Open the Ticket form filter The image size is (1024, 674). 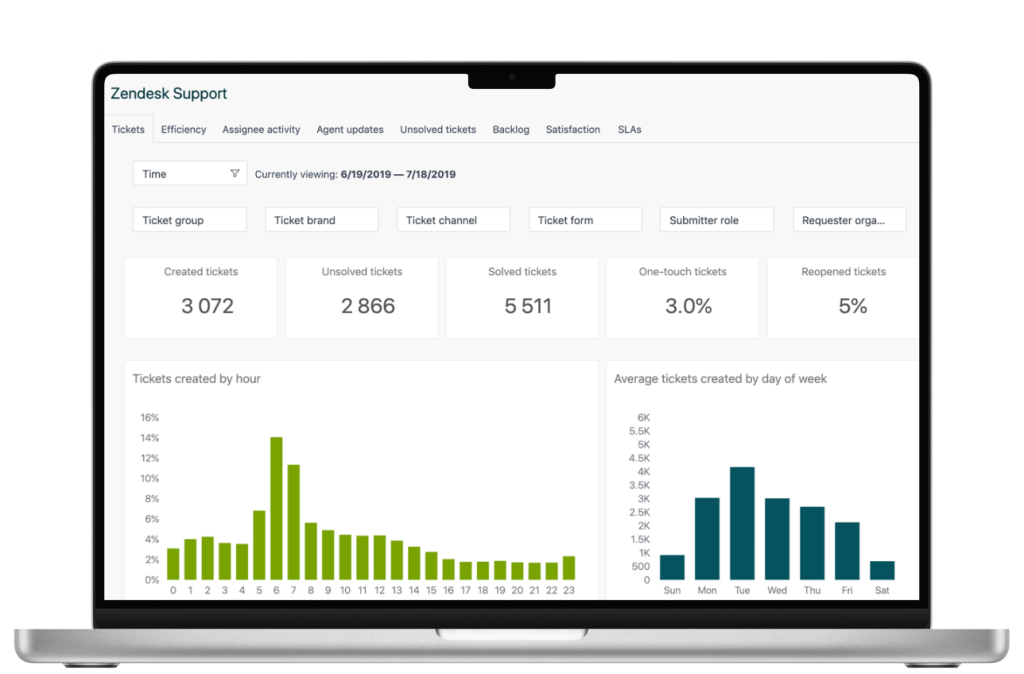(585, 219)
